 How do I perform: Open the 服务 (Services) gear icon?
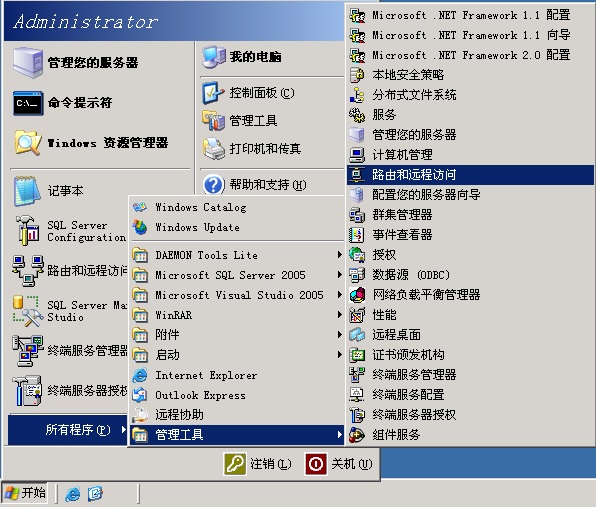click(x=357, y=115)
